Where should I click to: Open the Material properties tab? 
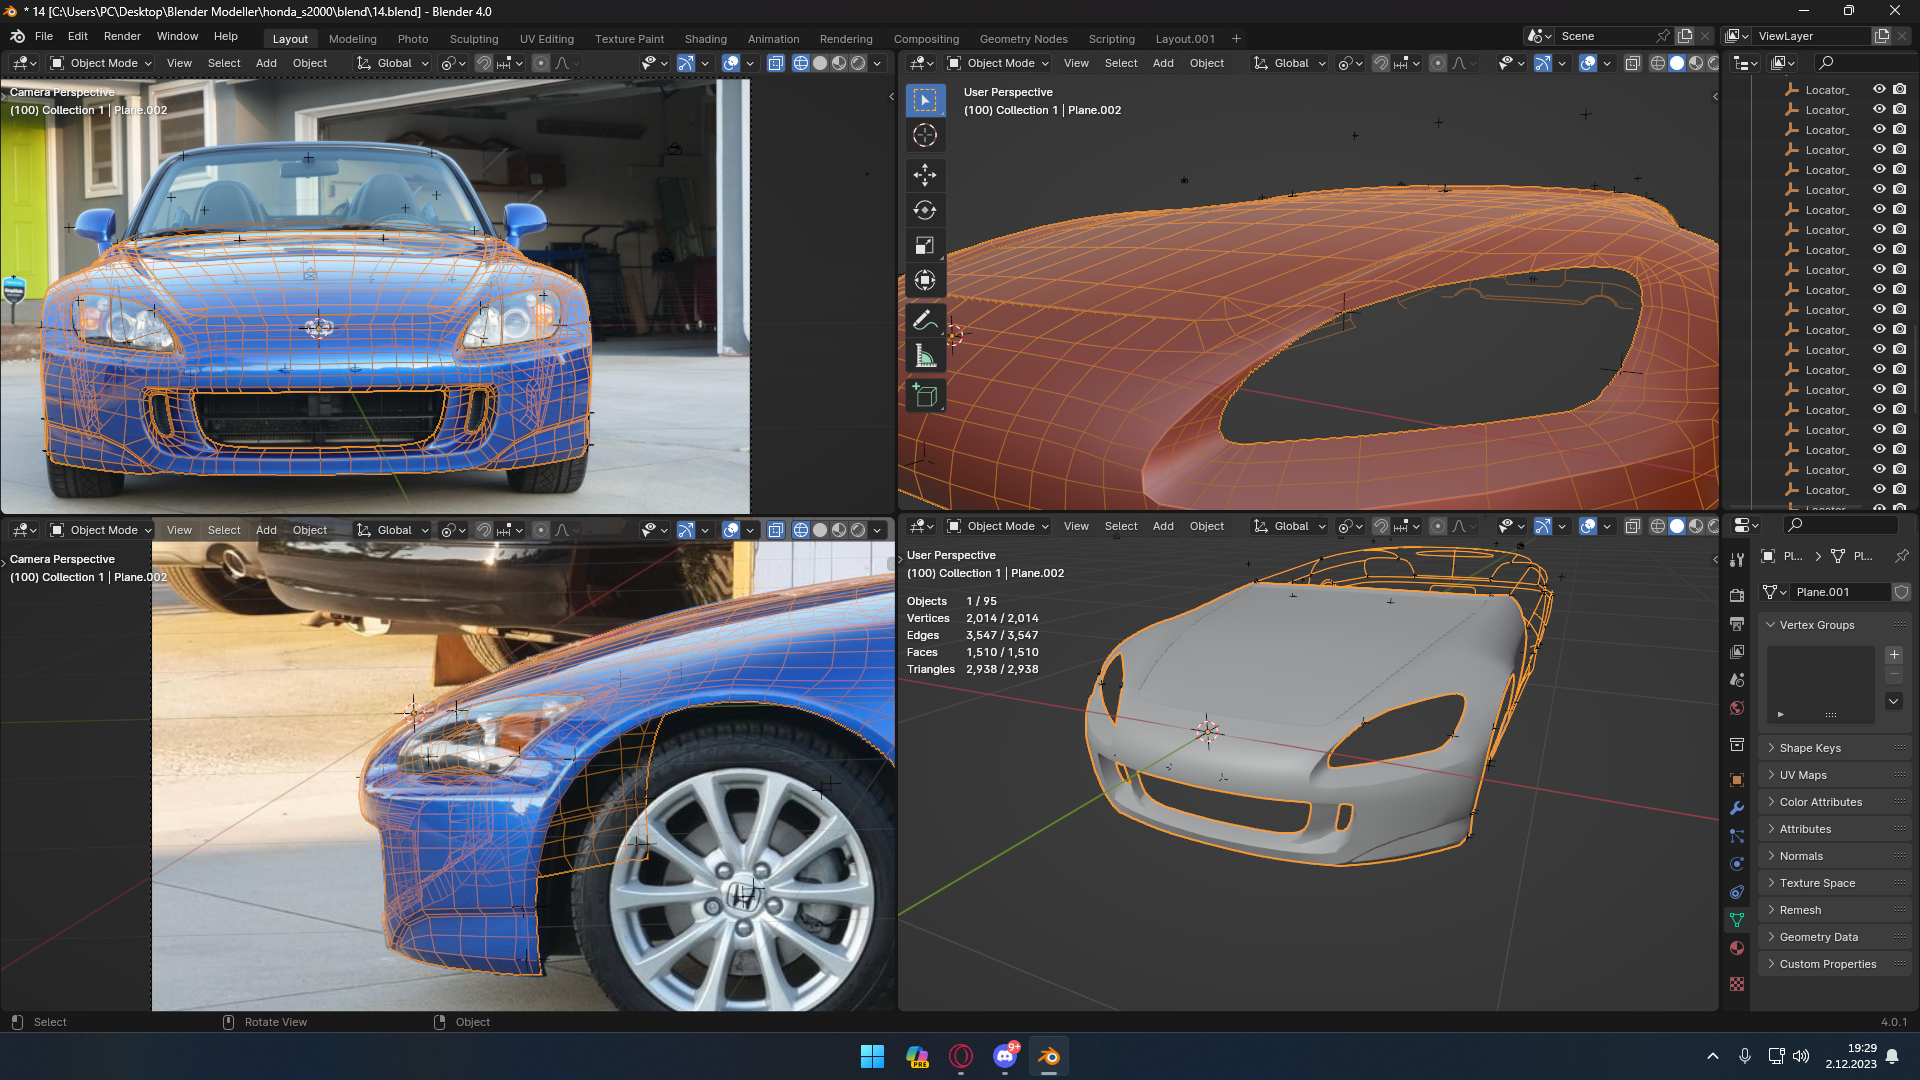point(1737,948)
